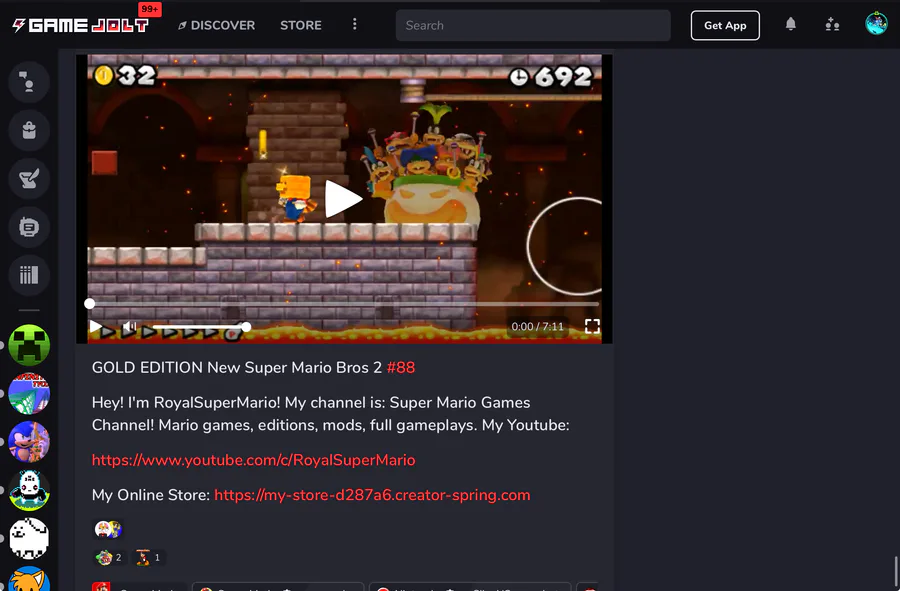900x591 pixels.
Task: Open the friends list icon
Action: pos(832,25)
